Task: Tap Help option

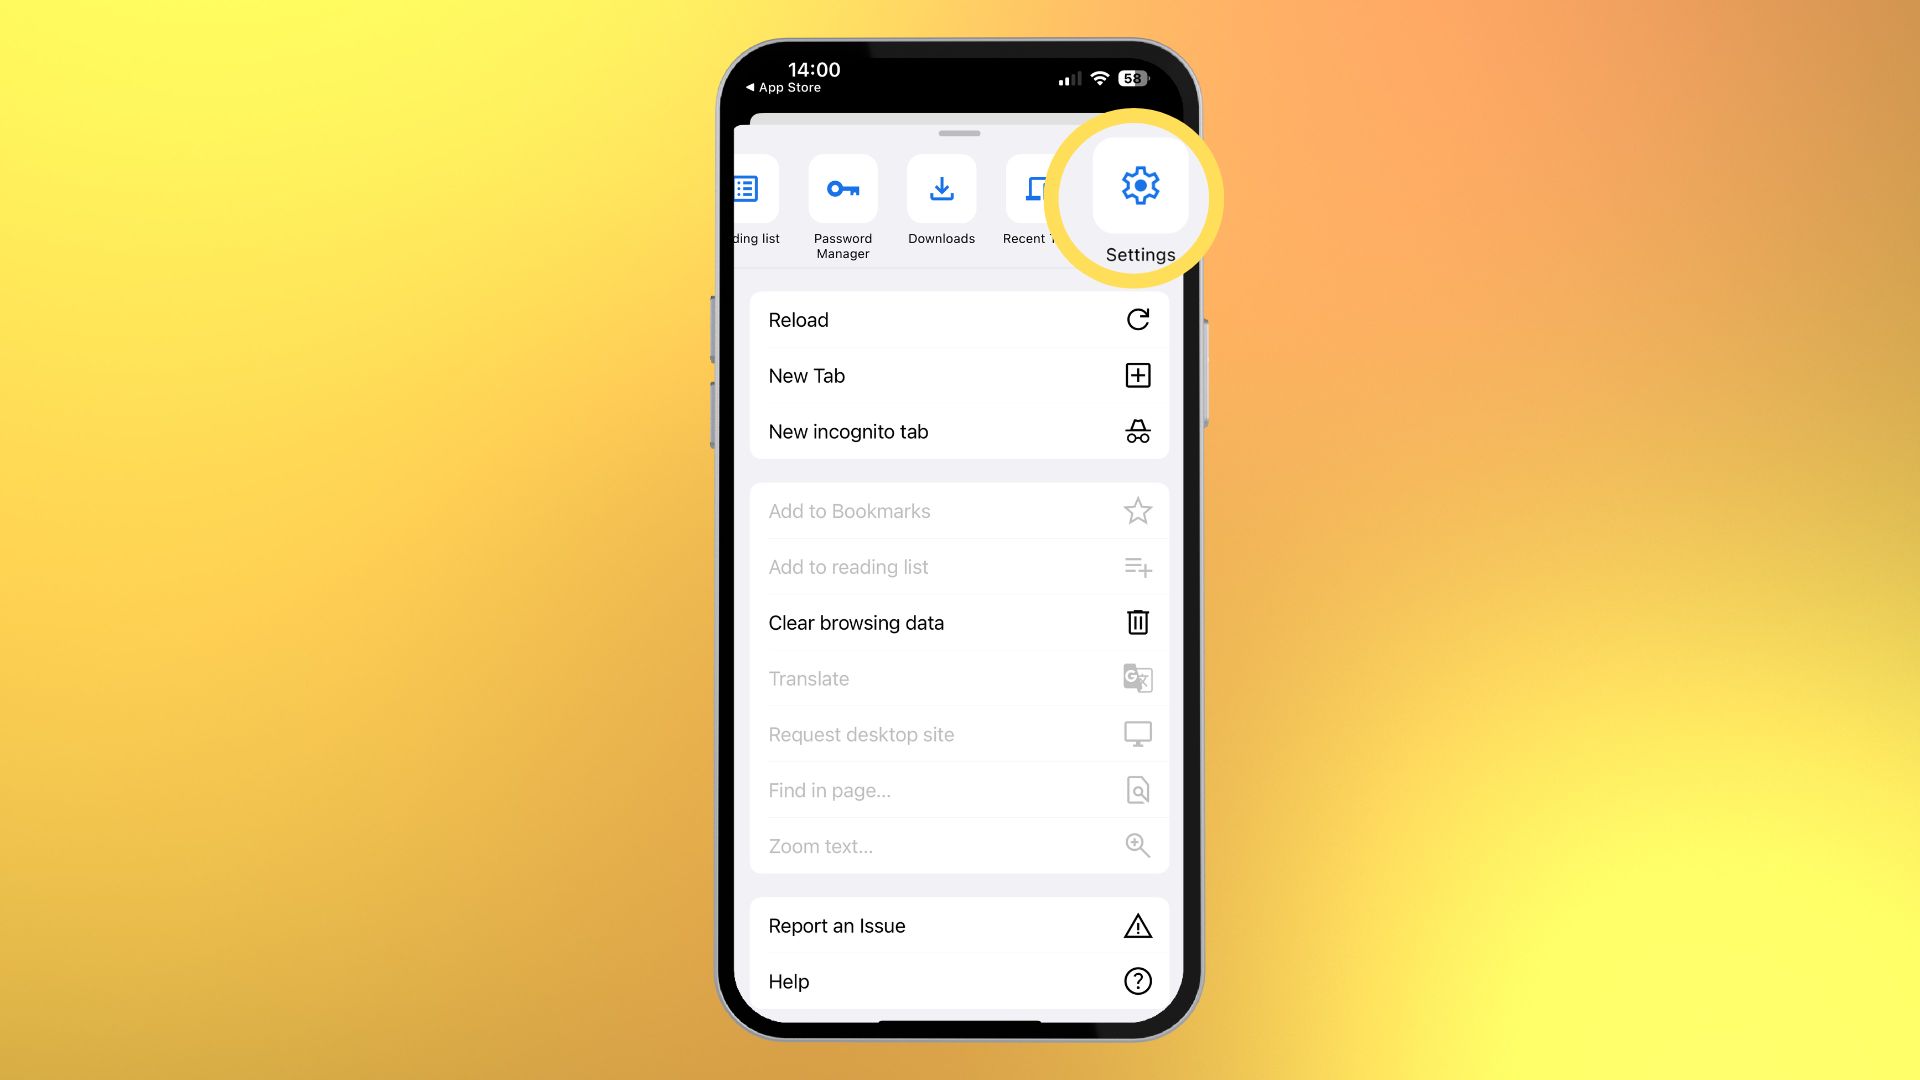Action: coord(959,981)
